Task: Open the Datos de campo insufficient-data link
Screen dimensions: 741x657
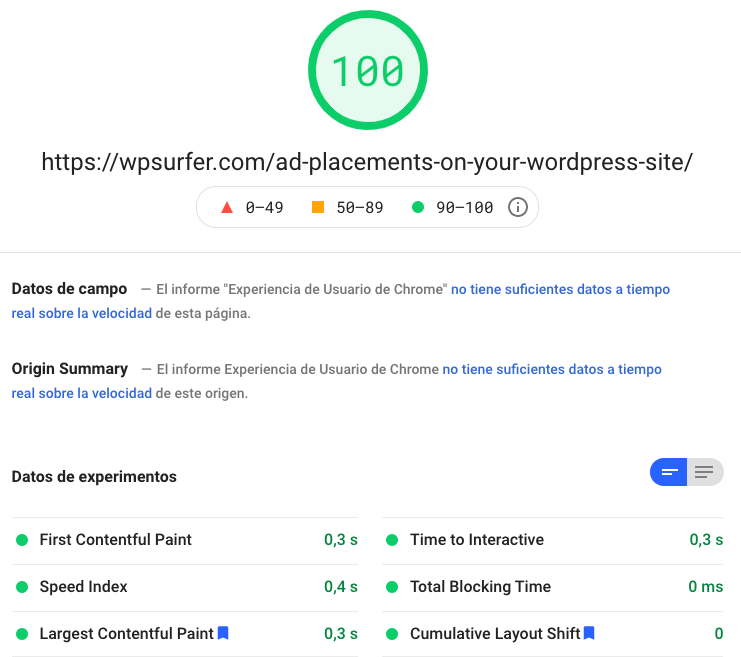Action: (x=560, y=289)
